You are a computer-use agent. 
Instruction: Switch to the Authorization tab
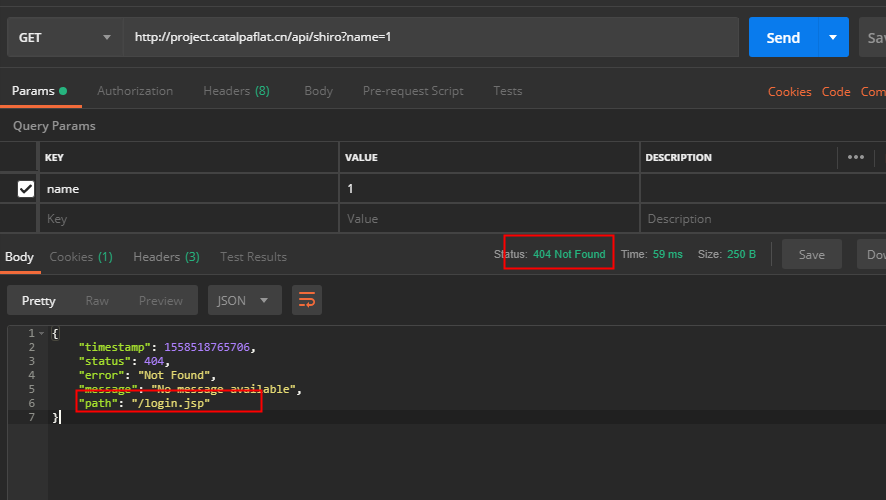(x=135, y=91)
